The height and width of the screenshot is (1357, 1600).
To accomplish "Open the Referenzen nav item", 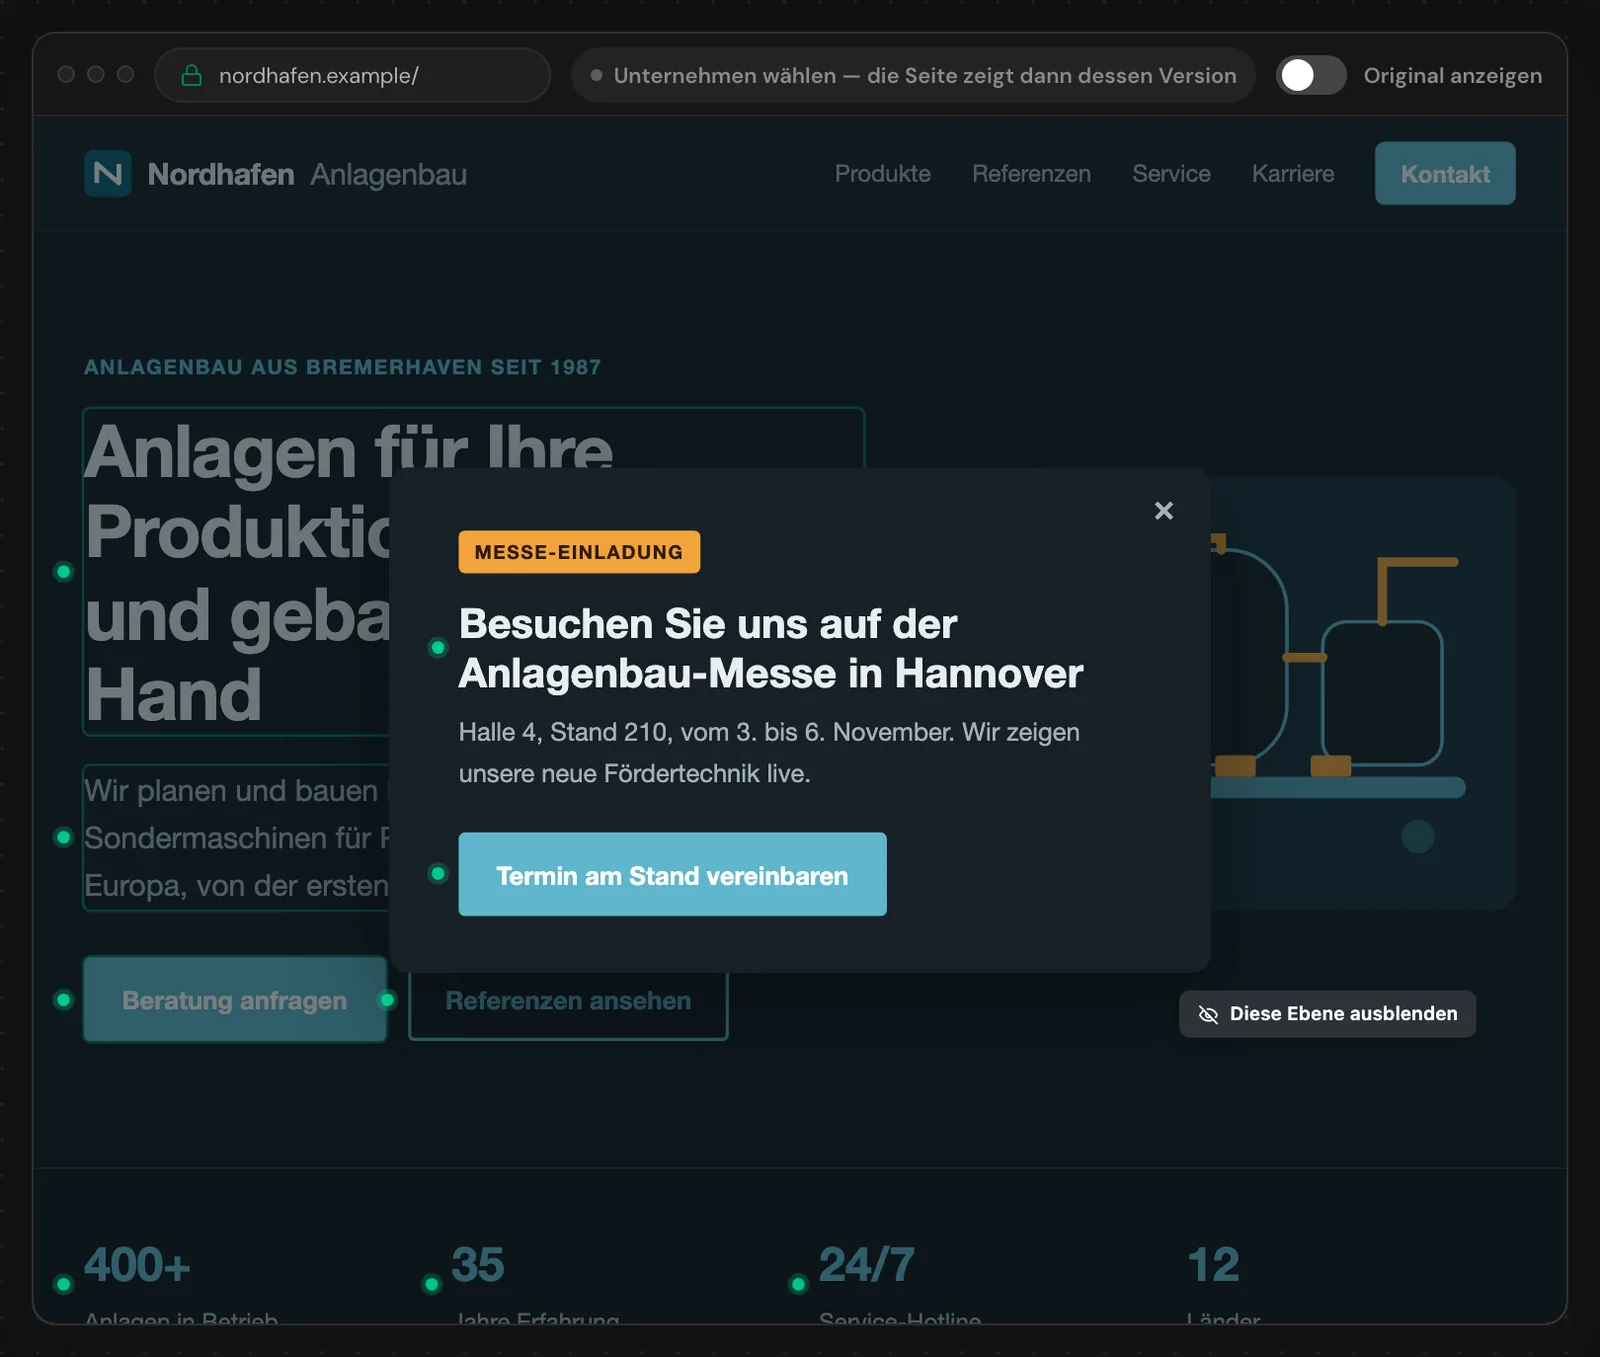I will pos(1031,174).
